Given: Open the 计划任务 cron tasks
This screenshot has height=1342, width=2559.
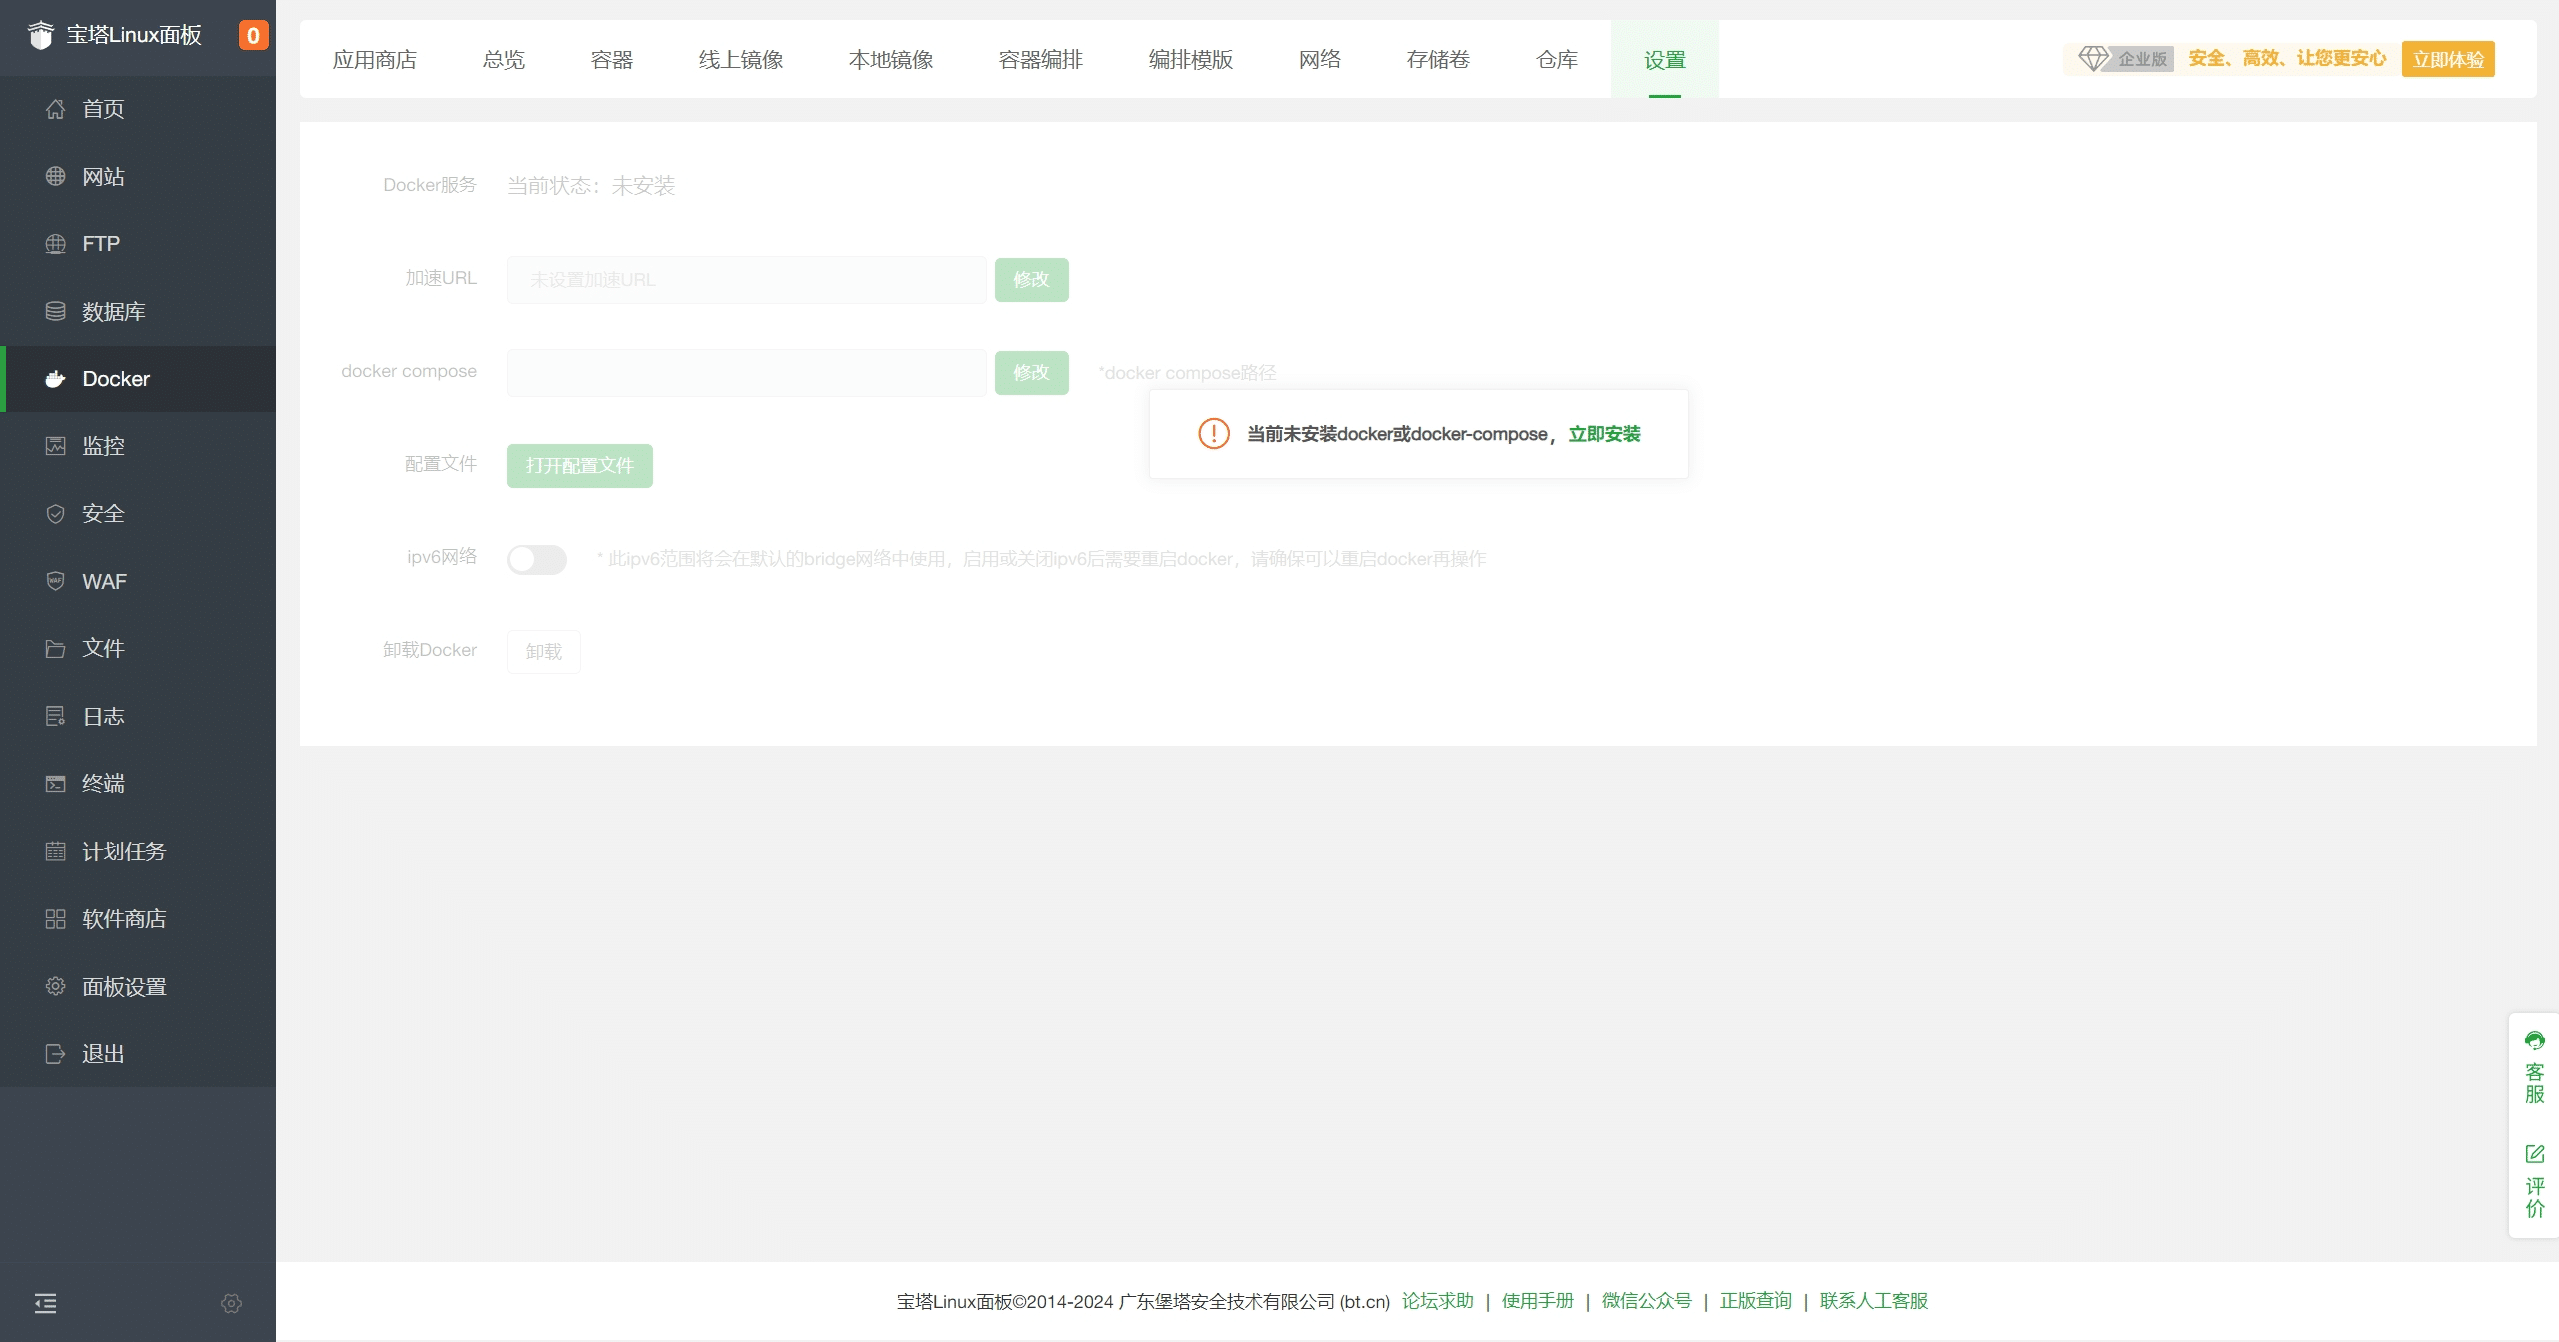Looking at the screenshot, I should (x=124, y=851).
